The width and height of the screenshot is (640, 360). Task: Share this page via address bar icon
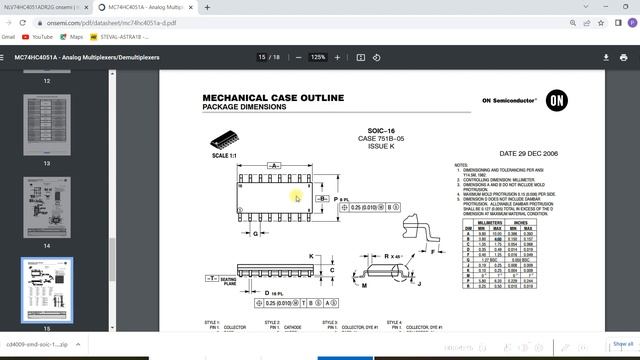pos(587,23)
